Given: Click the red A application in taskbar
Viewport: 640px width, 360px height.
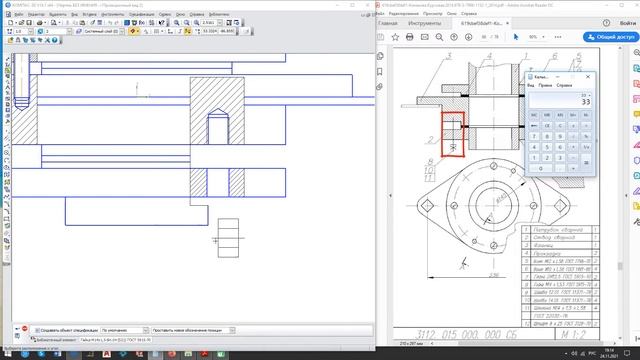Looking at the screenshot, I should point(107,354).
